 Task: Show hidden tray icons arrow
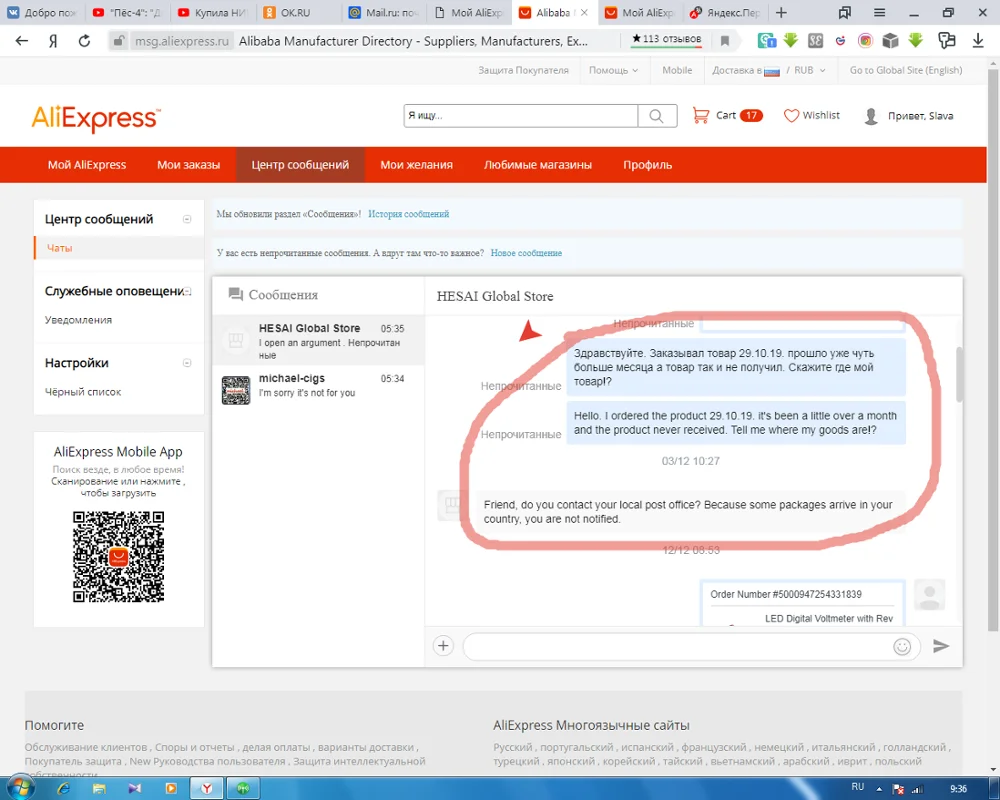pos(879,789)
